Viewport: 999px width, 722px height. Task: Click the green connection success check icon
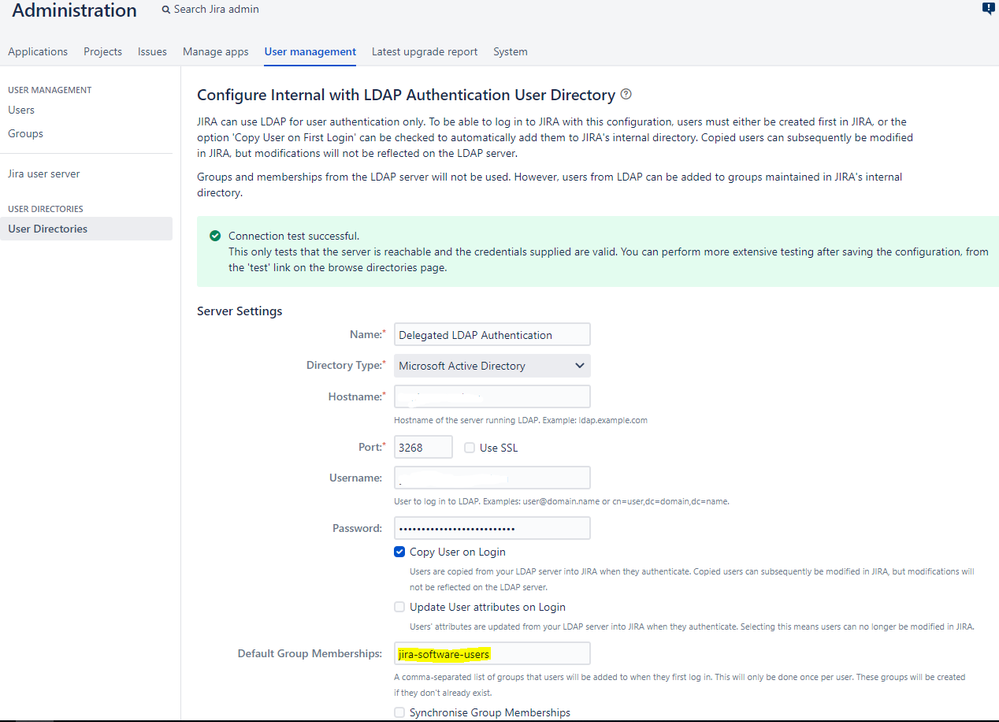tap(215, 236)
